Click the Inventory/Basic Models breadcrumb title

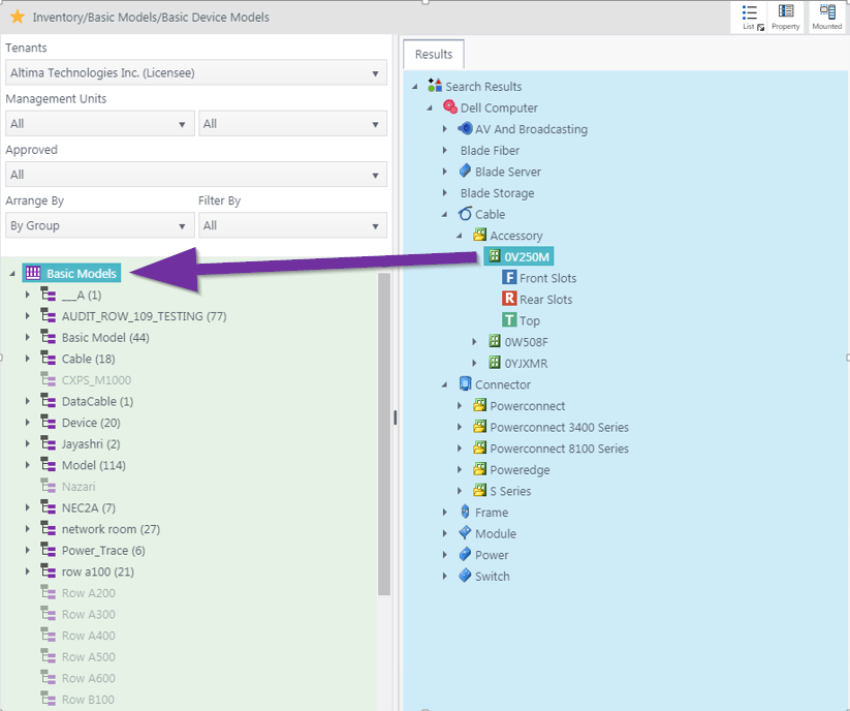pos(151,17)
